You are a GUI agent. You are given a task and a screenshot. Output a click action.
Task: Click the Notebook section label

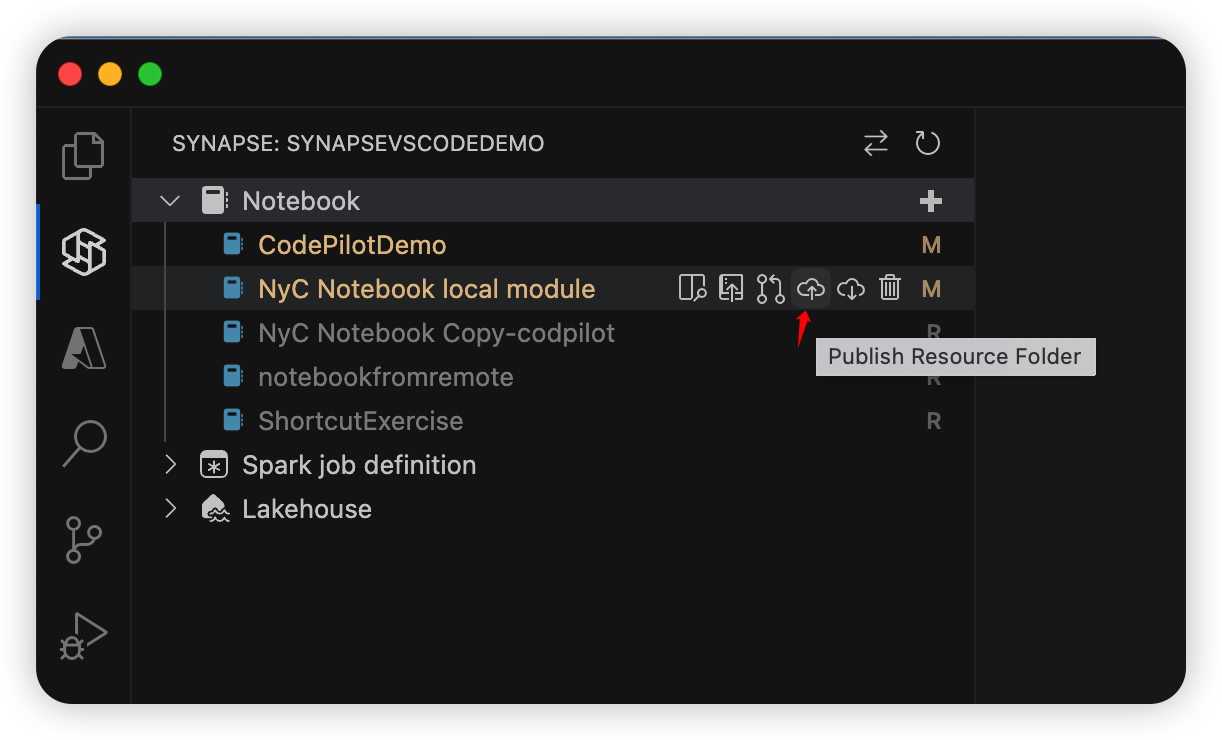coord(301,201)
